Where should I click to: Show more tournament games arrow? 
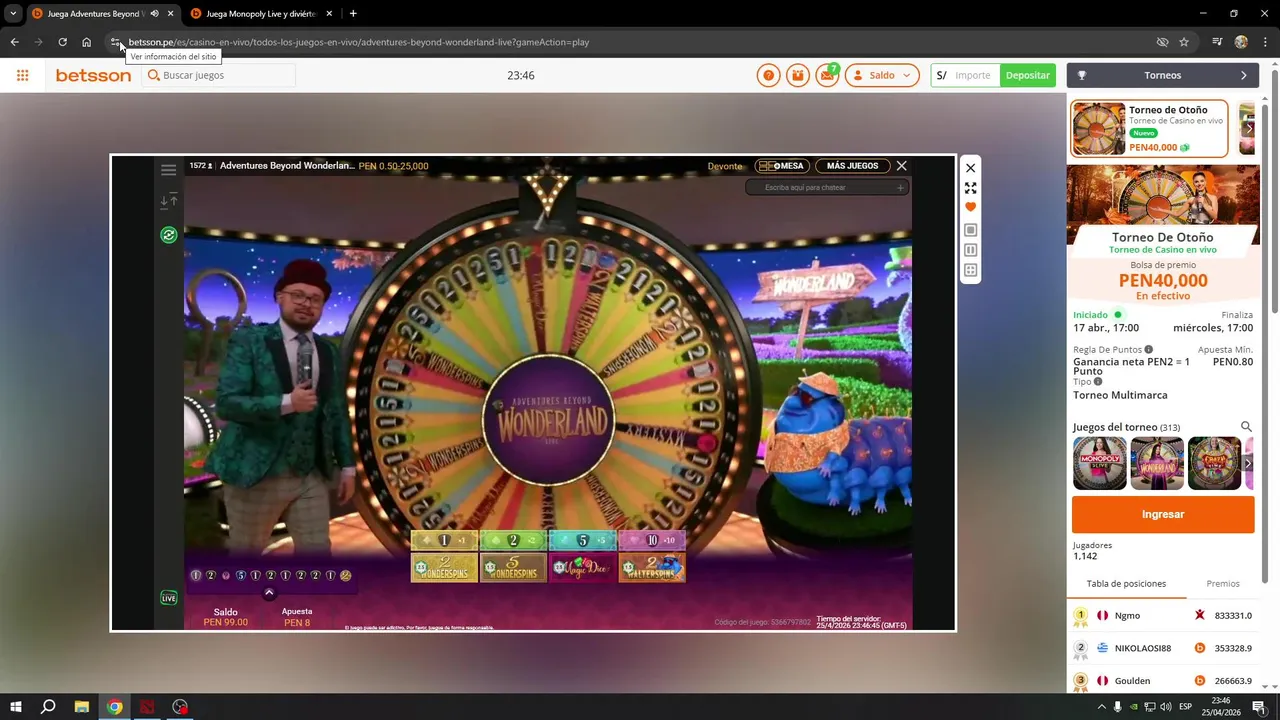coord(1247,463)
